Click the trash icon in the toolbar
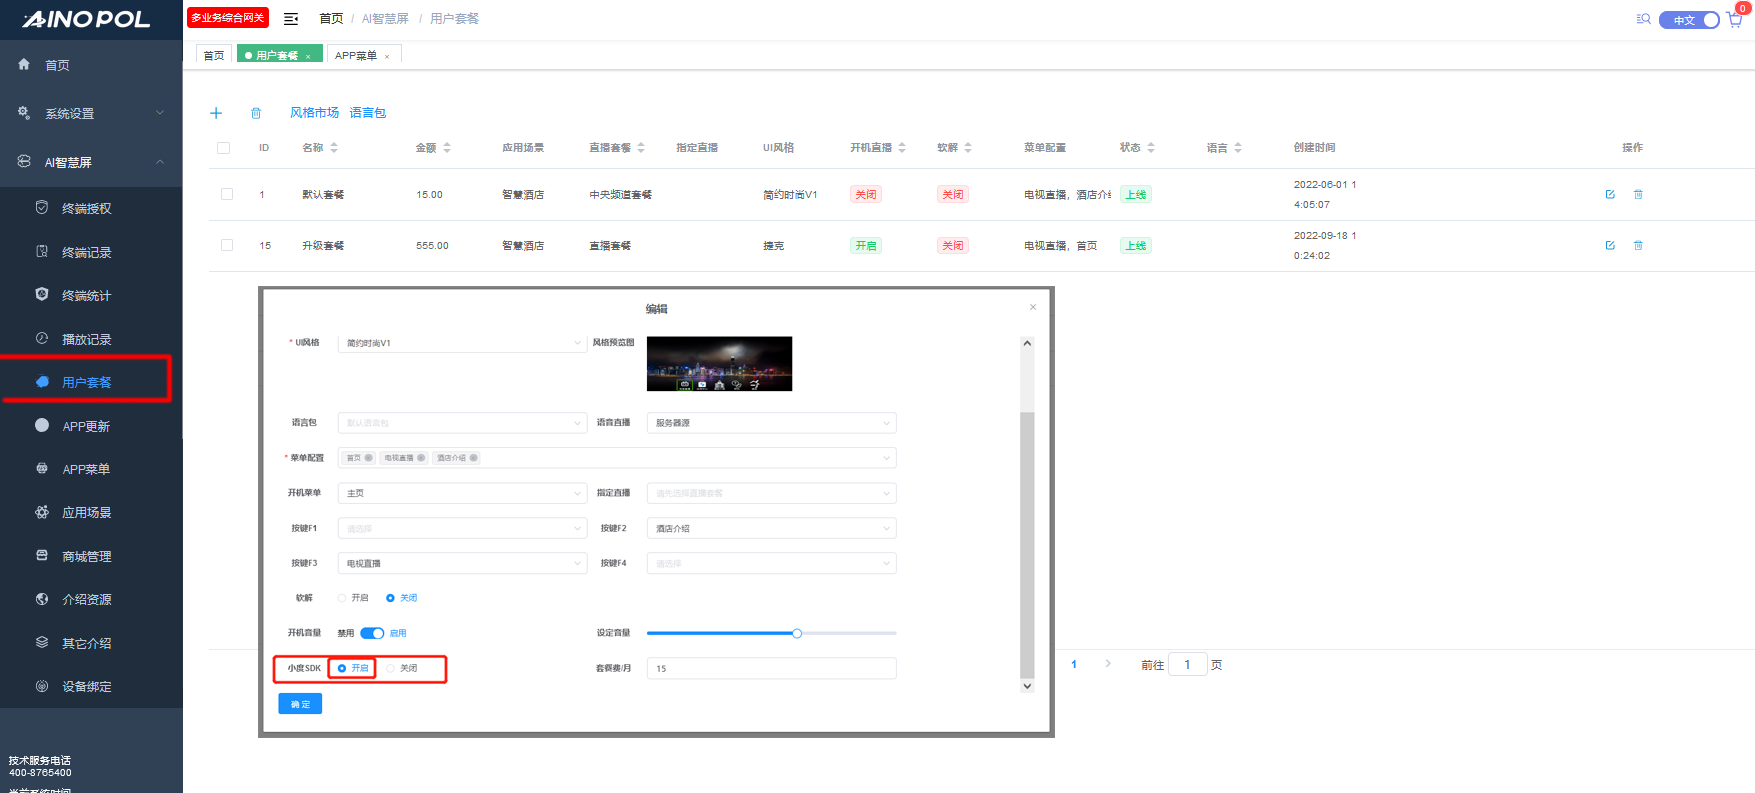1755x793 pixels. pos(256,113)
